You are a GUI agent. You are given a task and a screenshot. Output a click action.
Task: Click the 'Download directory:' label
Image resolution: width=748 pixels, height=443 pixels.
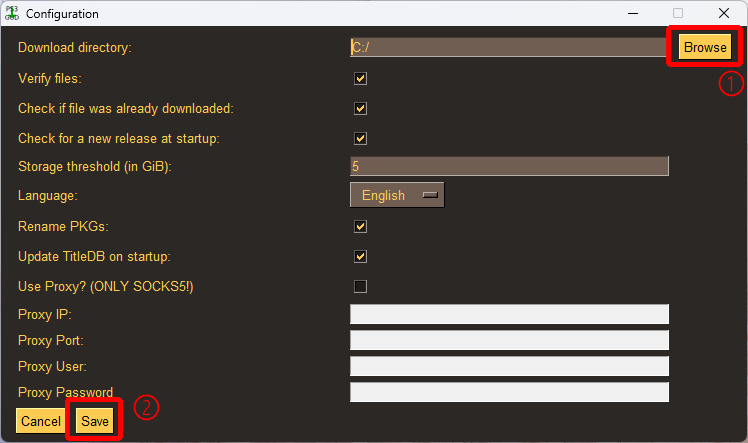75,47
